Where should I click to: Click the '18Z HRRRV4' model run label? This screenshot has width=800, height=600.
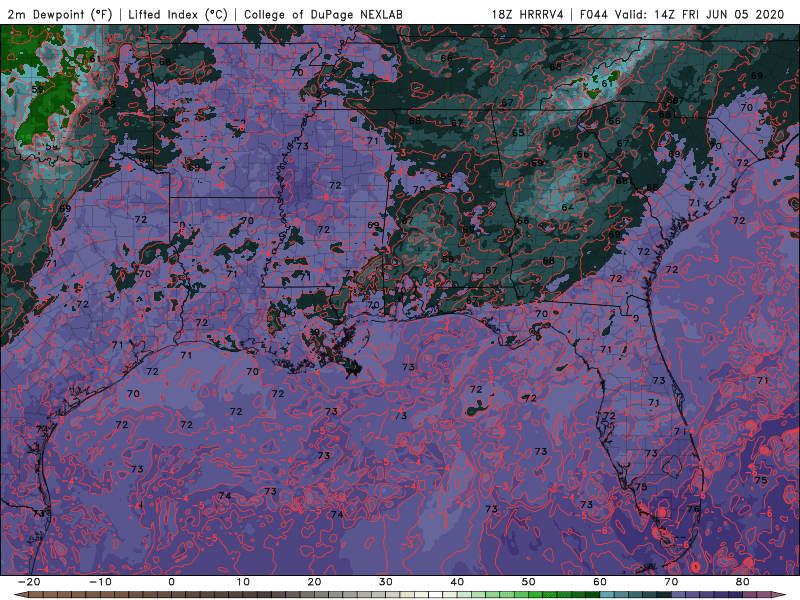point(528,15)
